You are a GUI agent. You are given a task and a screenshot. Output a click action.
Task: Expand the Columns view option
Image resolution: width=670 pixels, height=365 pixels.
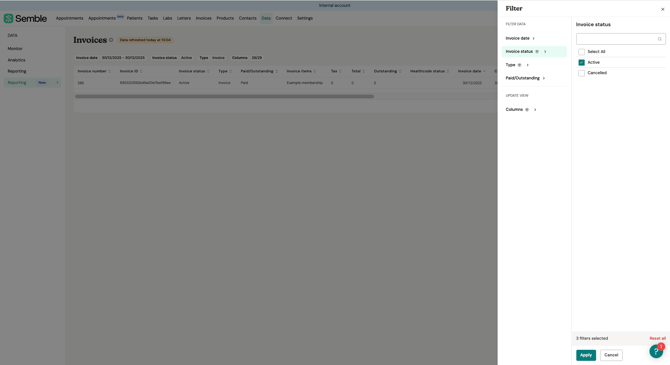pos(534,110)
